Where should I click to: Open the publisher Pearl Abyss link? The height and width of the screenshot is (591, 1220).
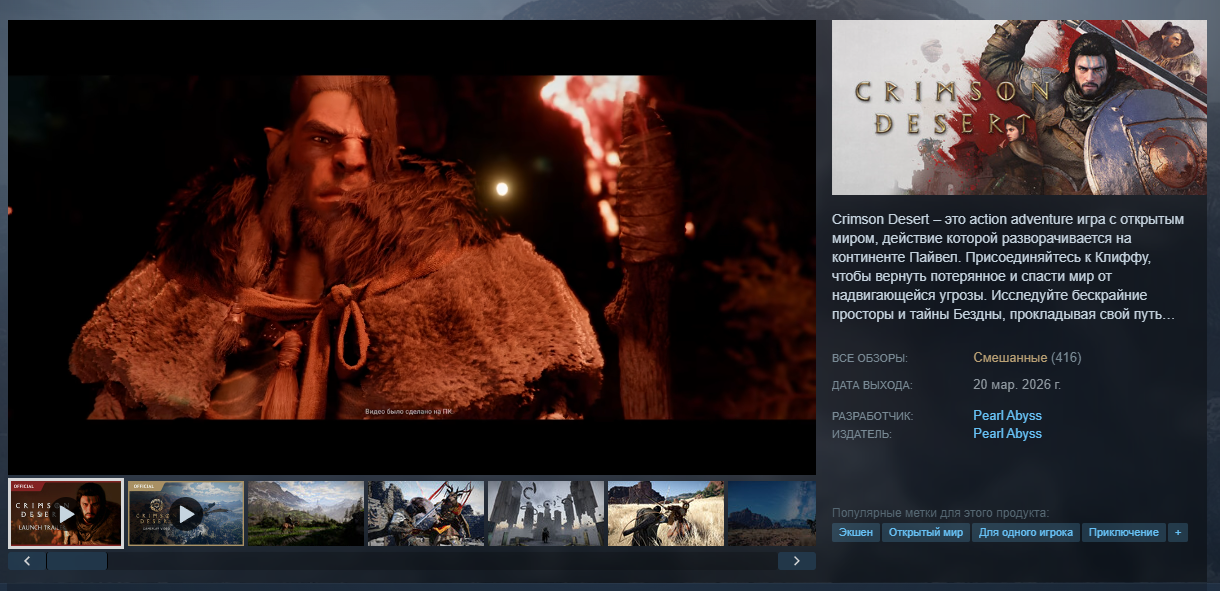tap(1007, 433)
